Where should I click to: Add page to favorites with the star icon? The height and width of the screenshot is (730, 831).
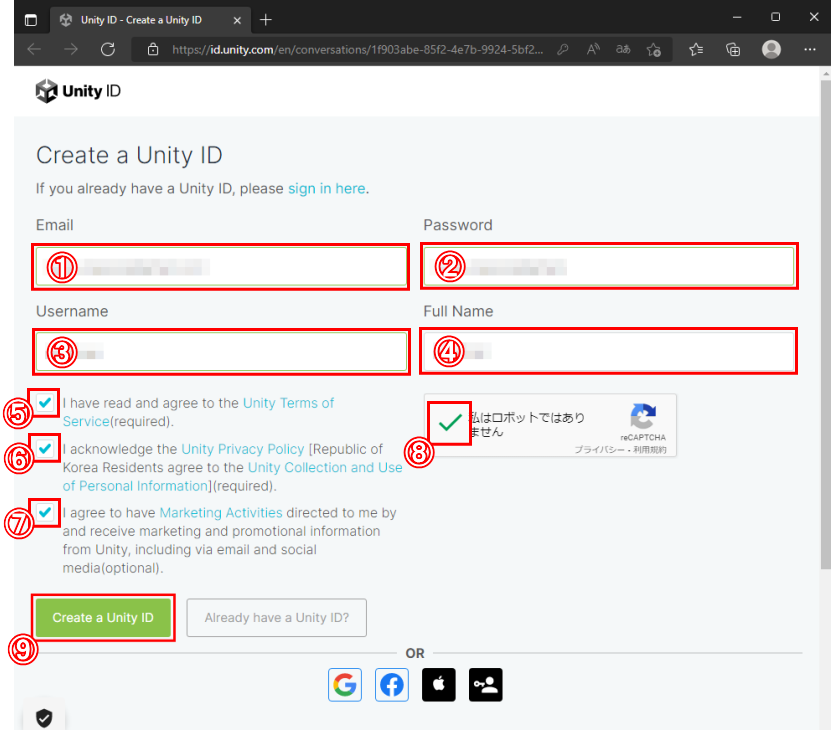pyautogui.click(x=653, y=50)
